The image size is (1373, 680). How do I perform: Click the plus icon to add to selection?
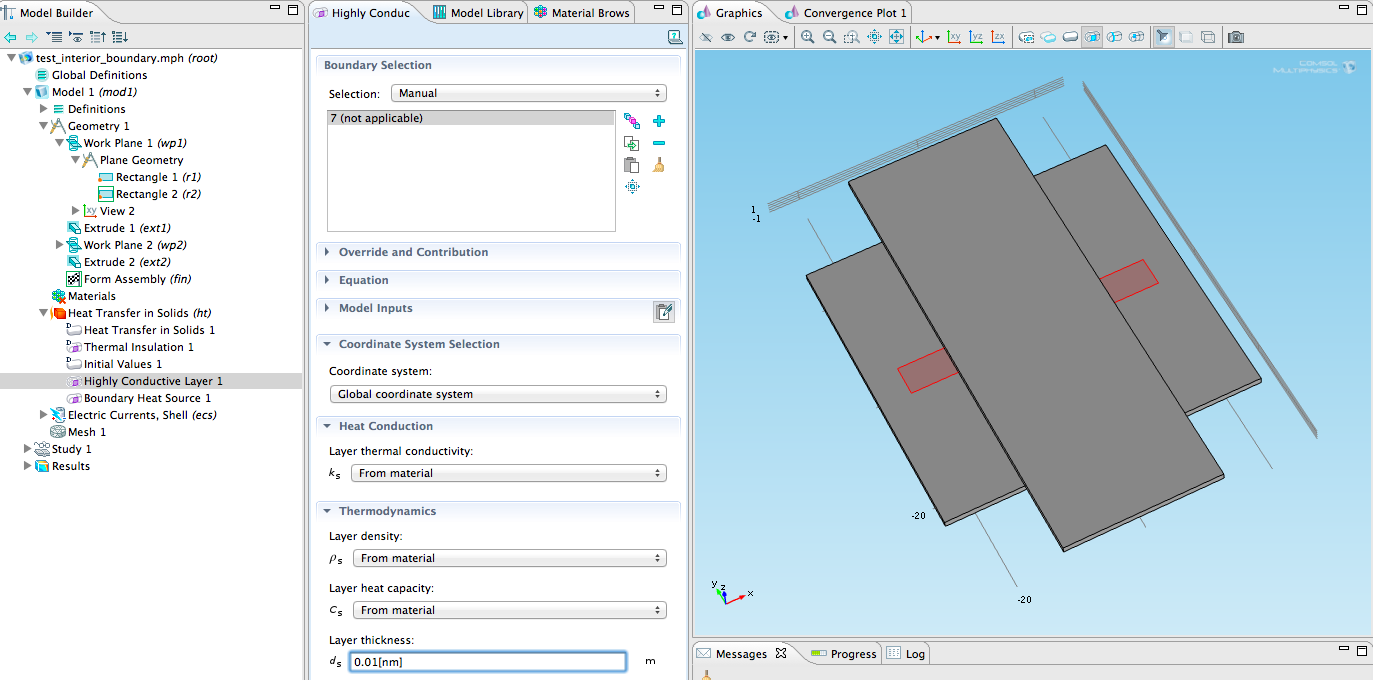point(659,121)
